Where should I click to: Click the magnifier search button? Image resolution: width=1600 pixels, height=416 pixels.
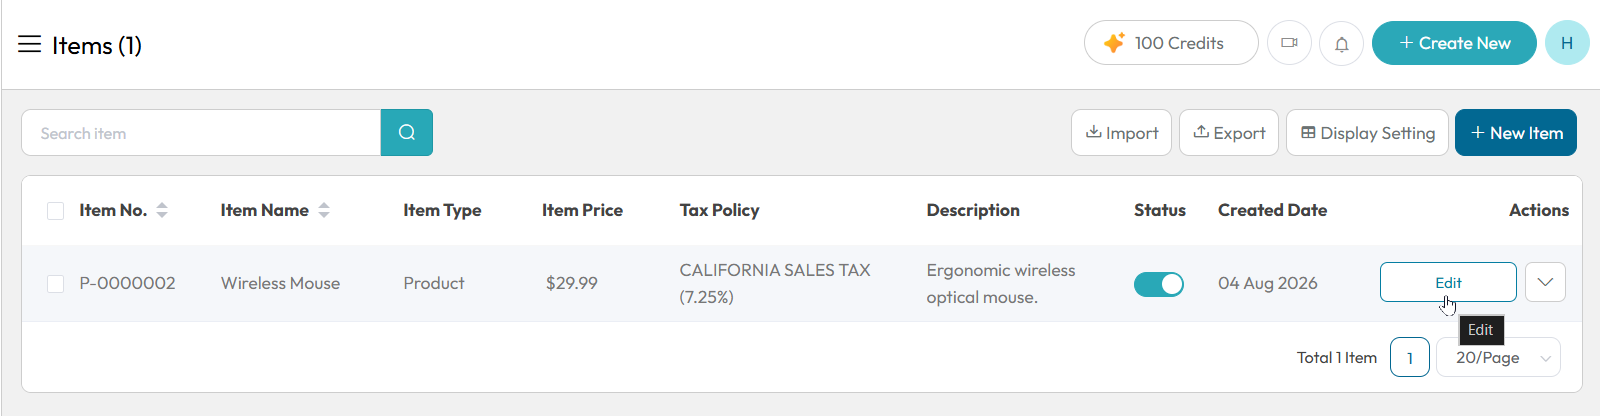click(407, 132)
